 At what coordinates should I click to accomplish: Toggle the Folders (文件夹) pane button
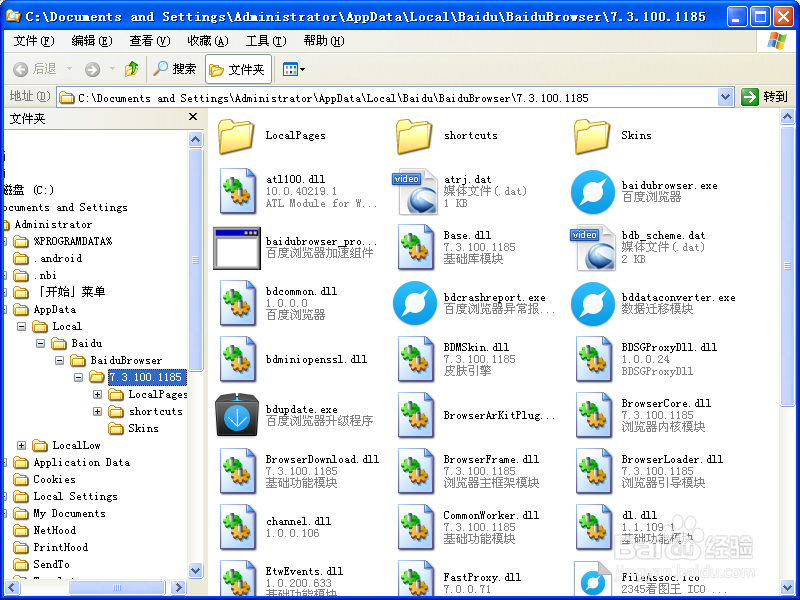(x=238, y=69)
